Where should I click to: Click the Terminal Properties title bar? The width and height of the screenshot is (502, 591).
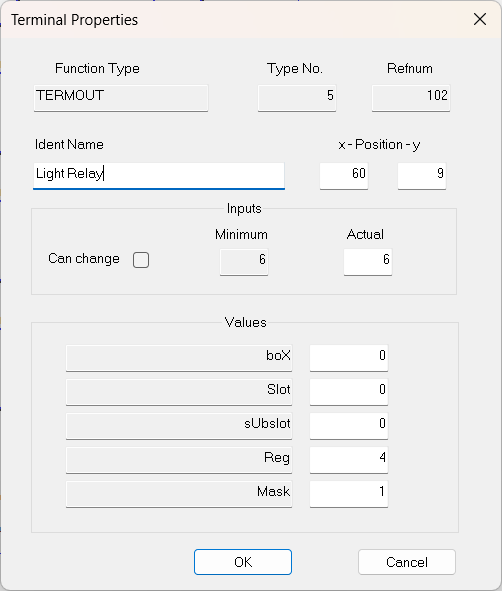click(234, 19)
